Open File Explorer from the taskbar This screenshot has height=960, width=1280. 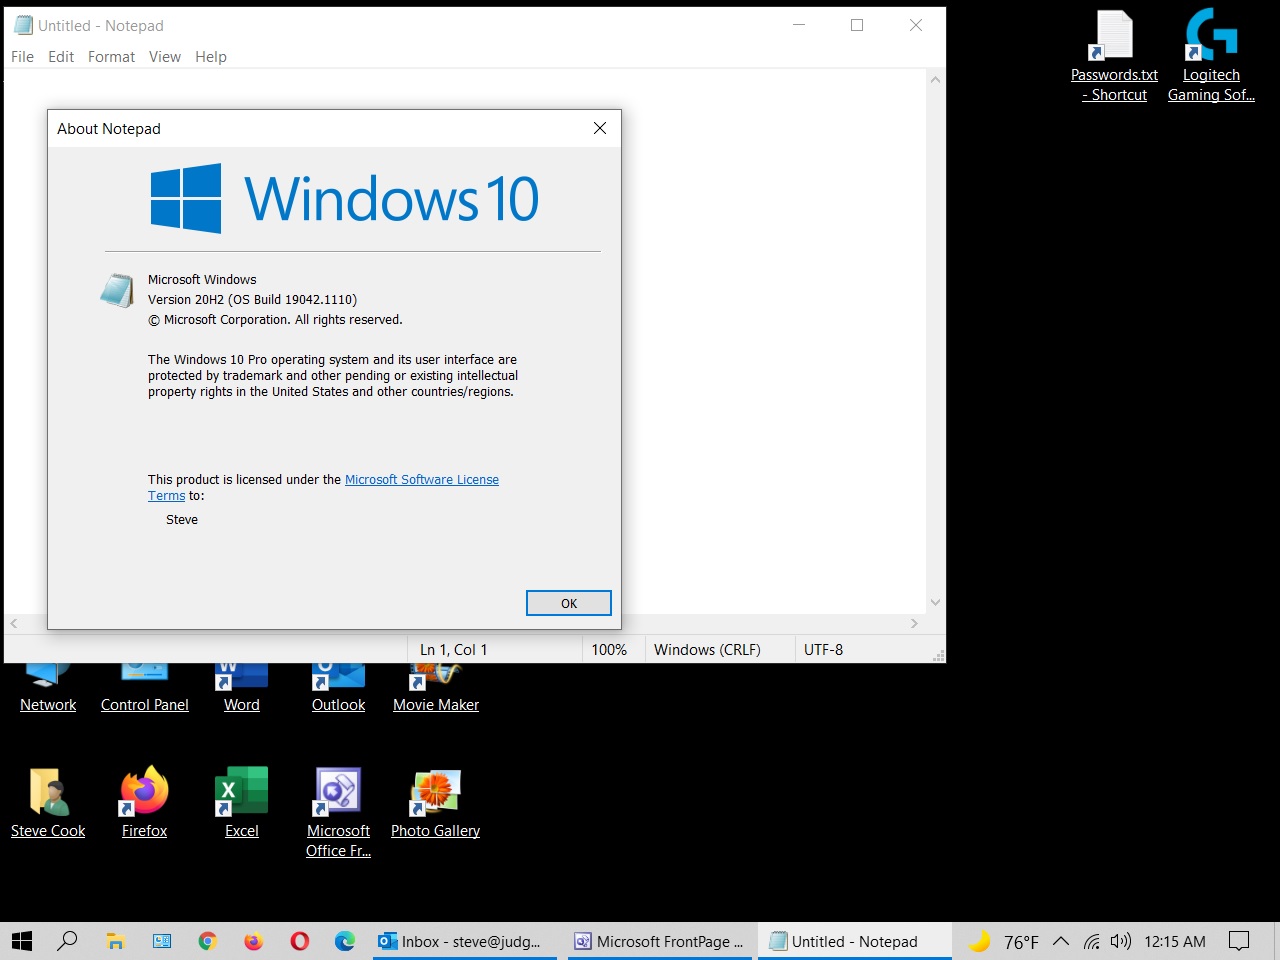coord(115,941)
